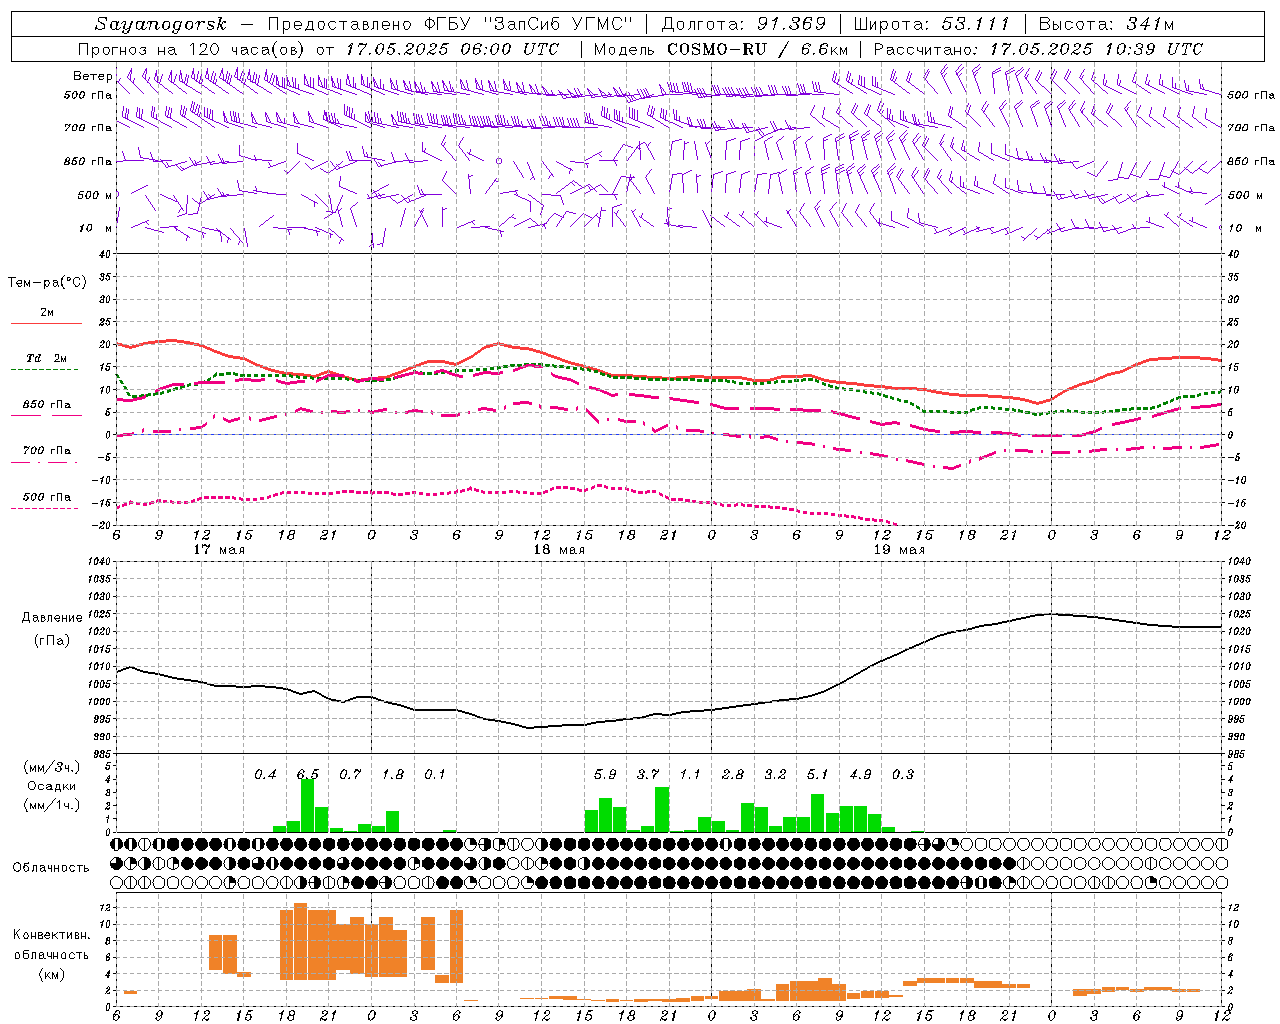
Task: Click the "0.3" precipitation amount value
Action: [903, 774]
